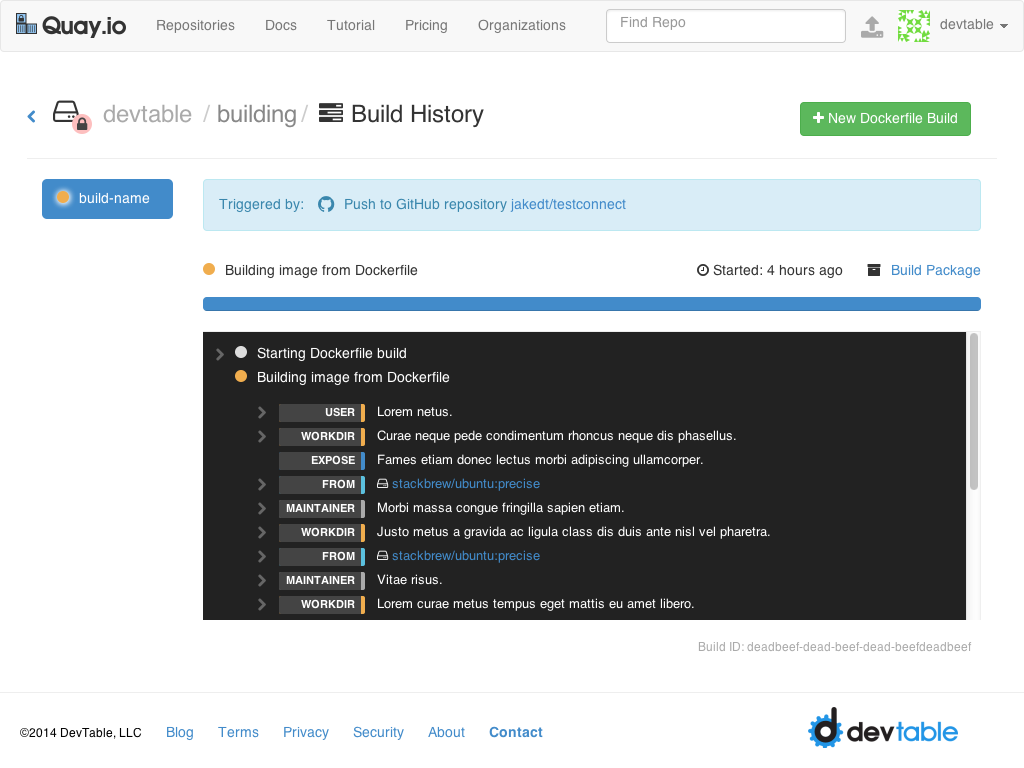Image resolution: width=1024 pixels, height=768 pixels.
Task: Click New Dockerfile Build button
Action: click(885, 119)
